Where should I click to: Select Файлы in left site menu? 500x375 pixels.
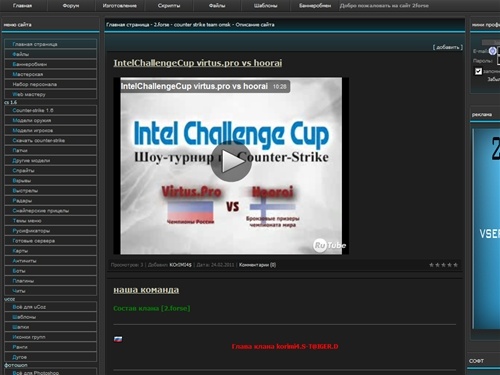click(51, 54)
